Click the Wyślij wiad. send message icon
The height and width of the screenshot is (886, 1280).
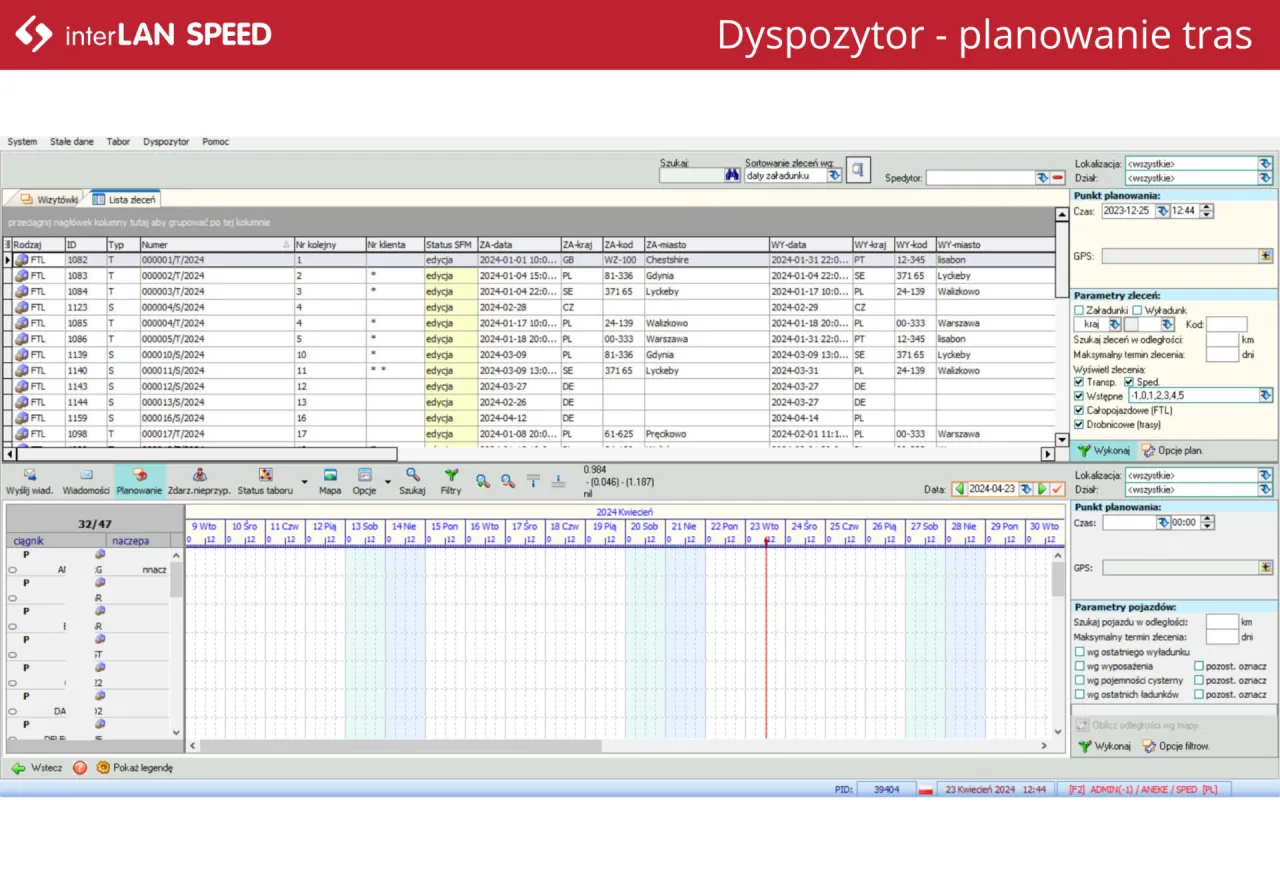point(29,475)
